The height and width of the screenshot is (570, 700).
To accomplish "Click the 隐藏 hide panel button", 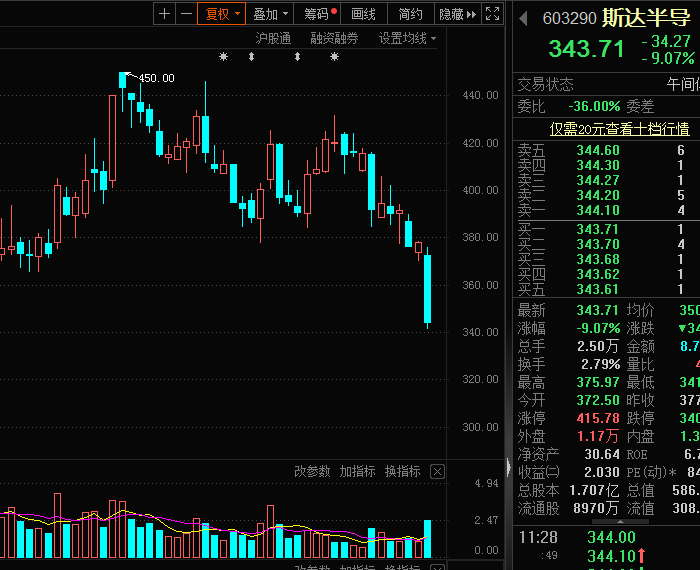I will tap(456, 13).
